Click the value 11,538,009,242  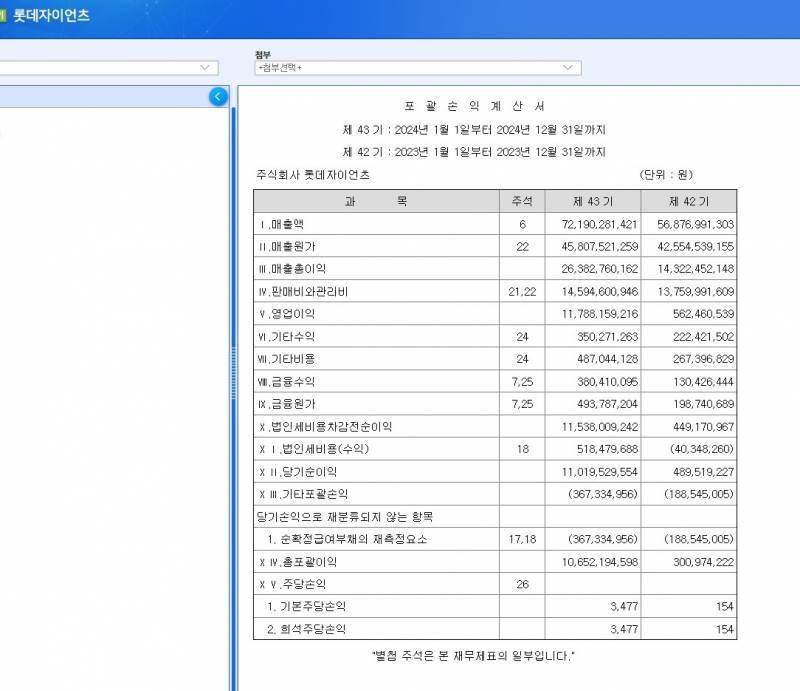coord(599,427)
